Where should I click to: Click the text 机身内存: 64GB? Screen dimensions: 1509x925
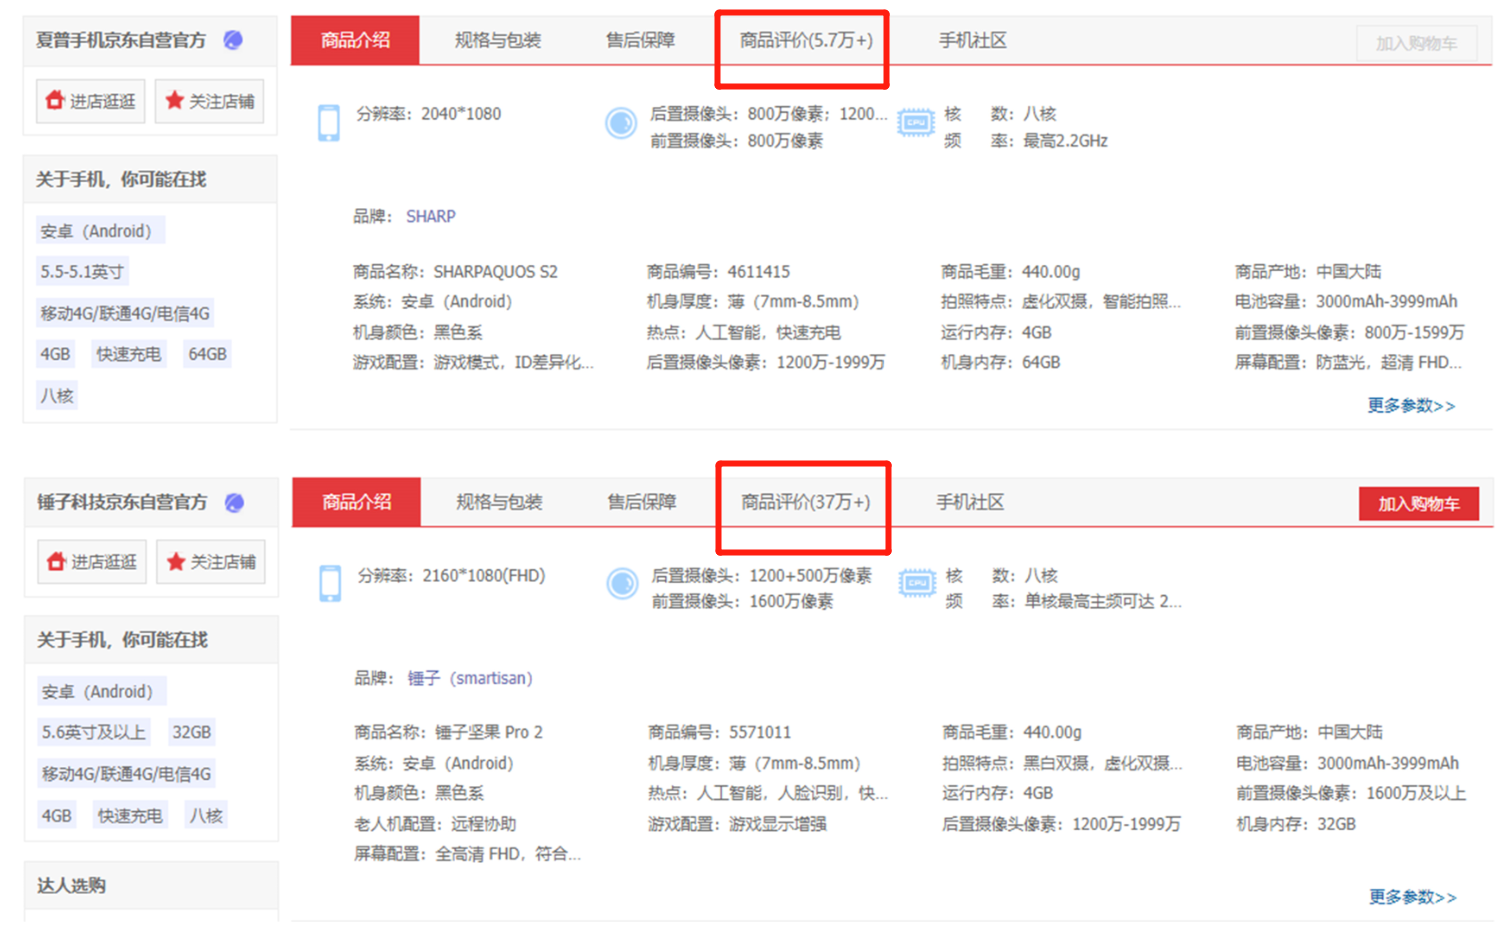[1000, 362]
